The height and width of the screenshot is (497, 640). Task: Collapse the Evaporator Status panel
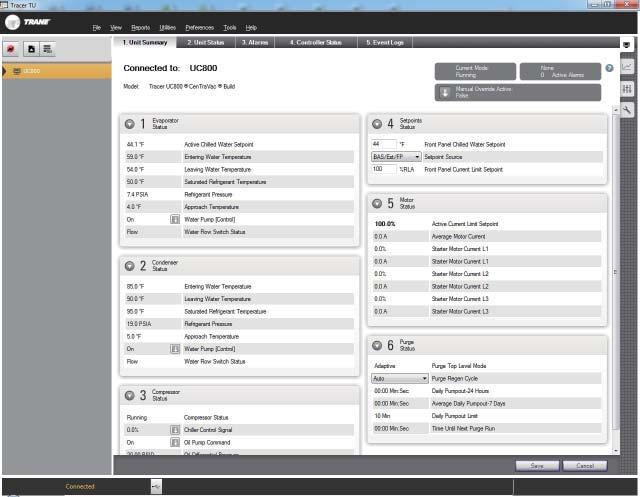(129, 124)
